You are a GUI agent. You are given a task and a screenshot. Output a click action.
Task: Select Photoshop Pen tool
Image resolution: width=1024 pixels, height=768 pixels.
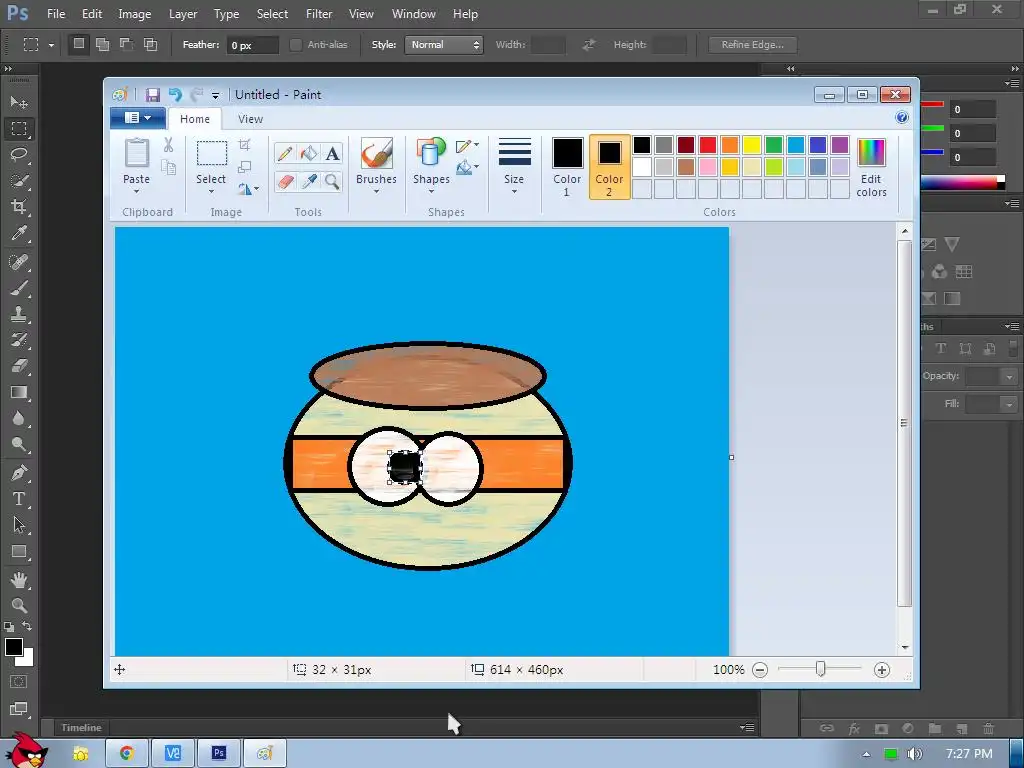click(19, 472)
